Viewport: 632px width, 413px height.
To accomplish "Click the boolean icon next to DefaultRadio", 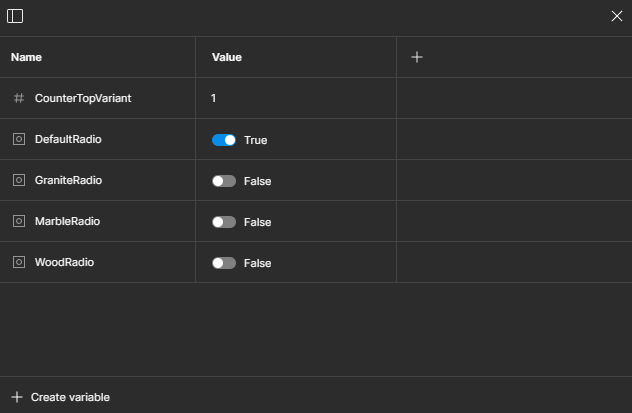I will pyautogui.click(x=19, y=139).
